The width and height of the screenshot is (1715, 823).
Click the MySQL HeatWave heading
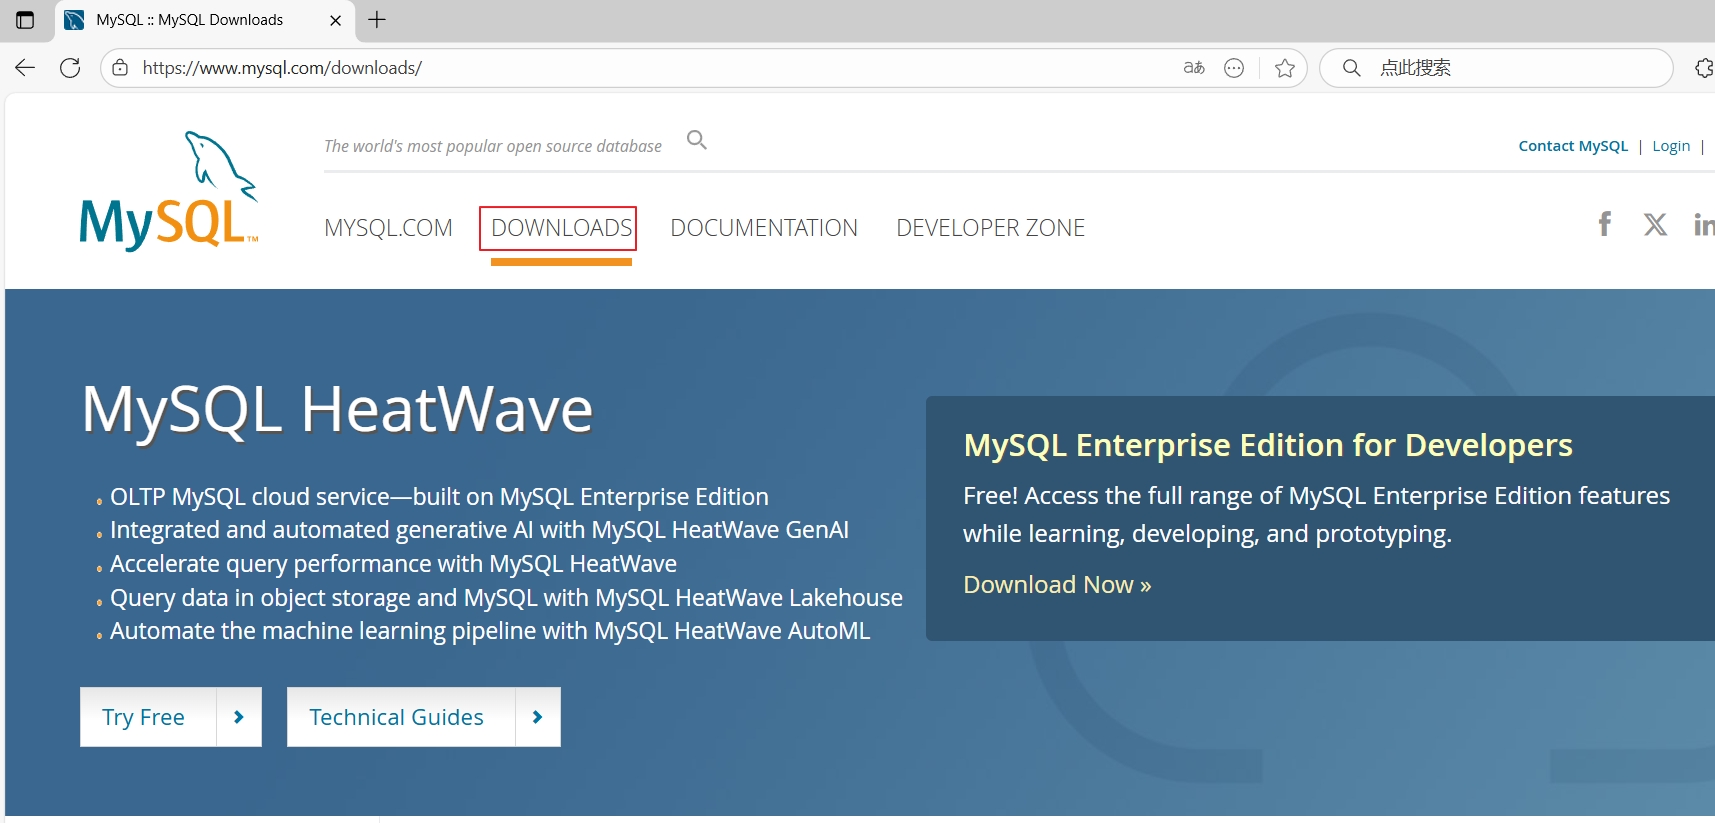pos(338,410)
